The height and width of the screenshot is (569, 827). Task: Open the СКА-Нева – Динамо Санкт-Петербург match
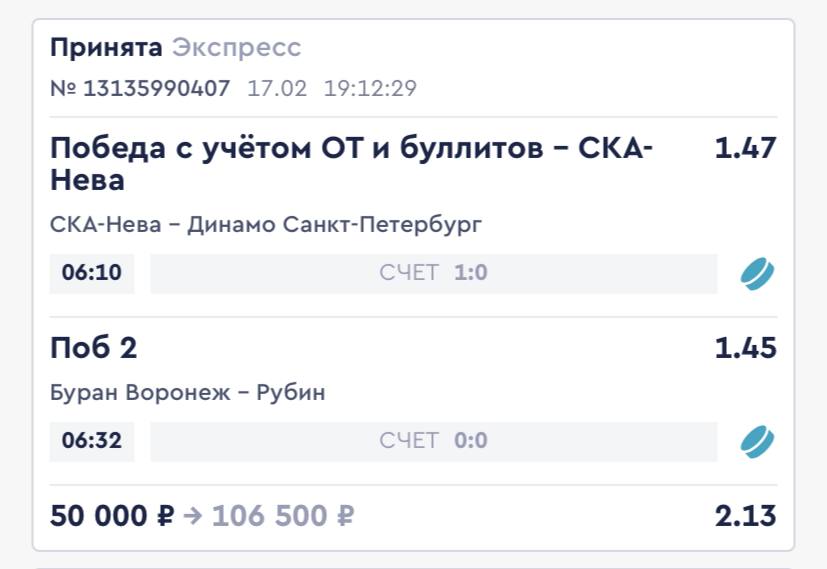point(266,225)
